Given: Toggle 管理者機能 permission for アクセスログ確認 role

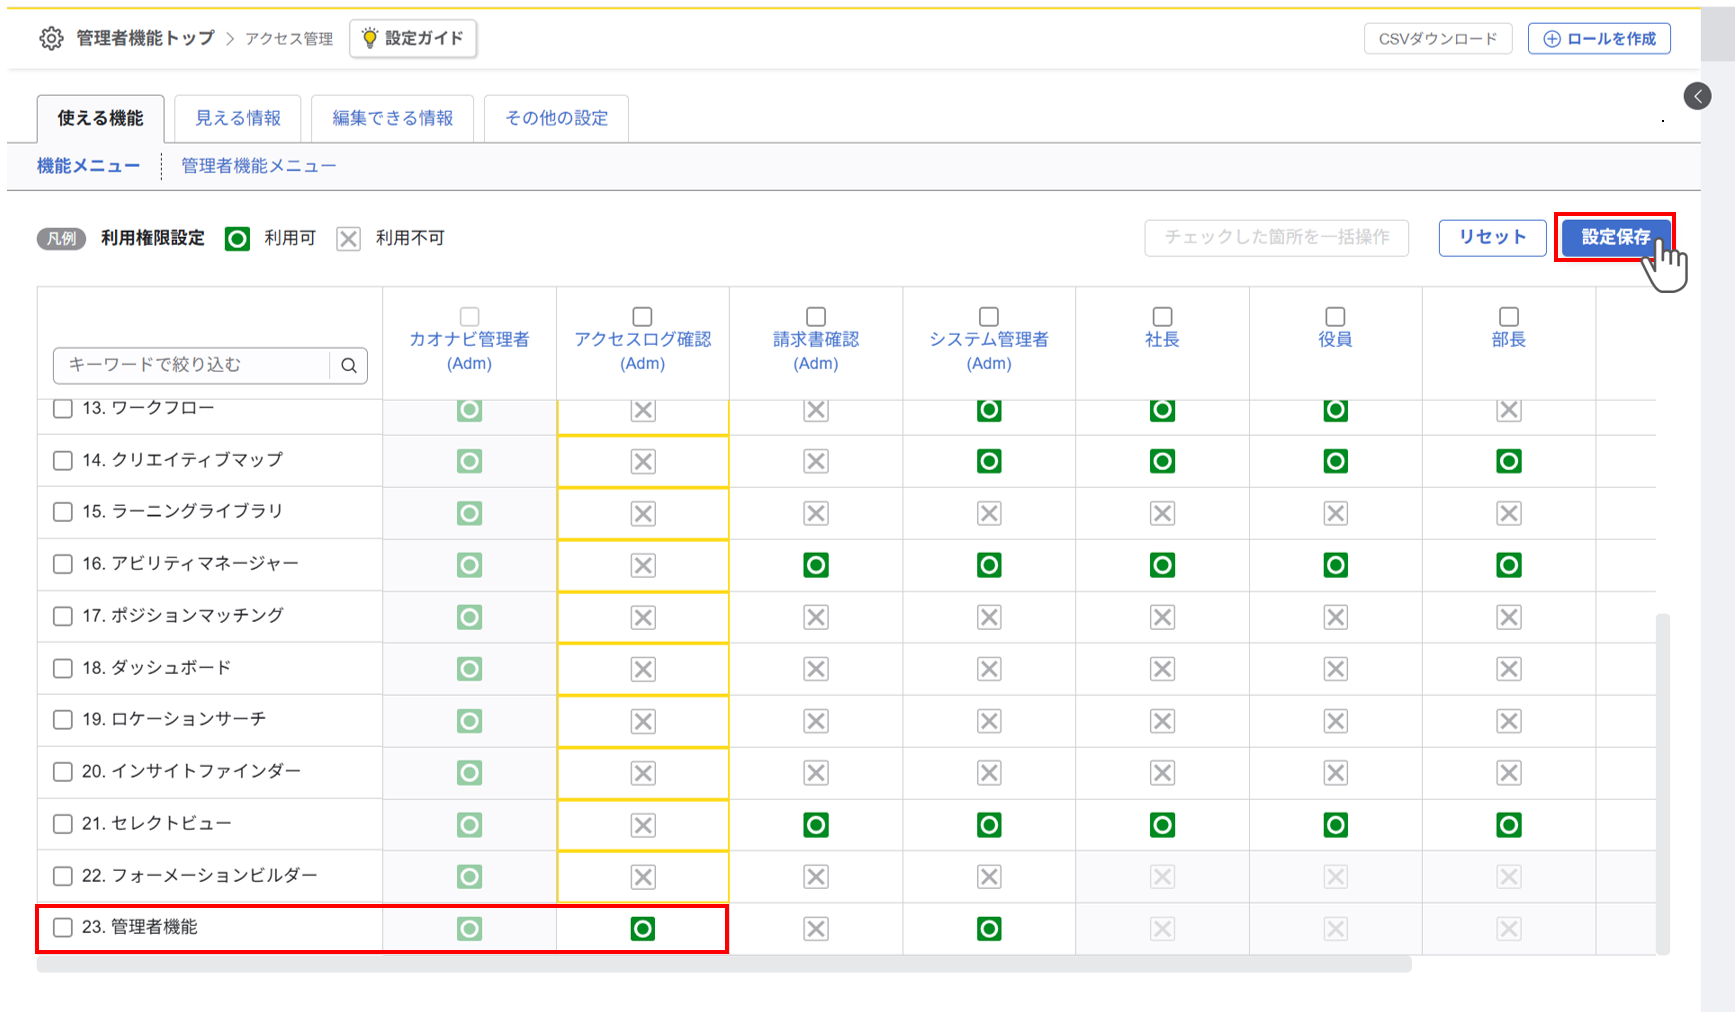Looking at the screenshot, I should click(643, 929).
